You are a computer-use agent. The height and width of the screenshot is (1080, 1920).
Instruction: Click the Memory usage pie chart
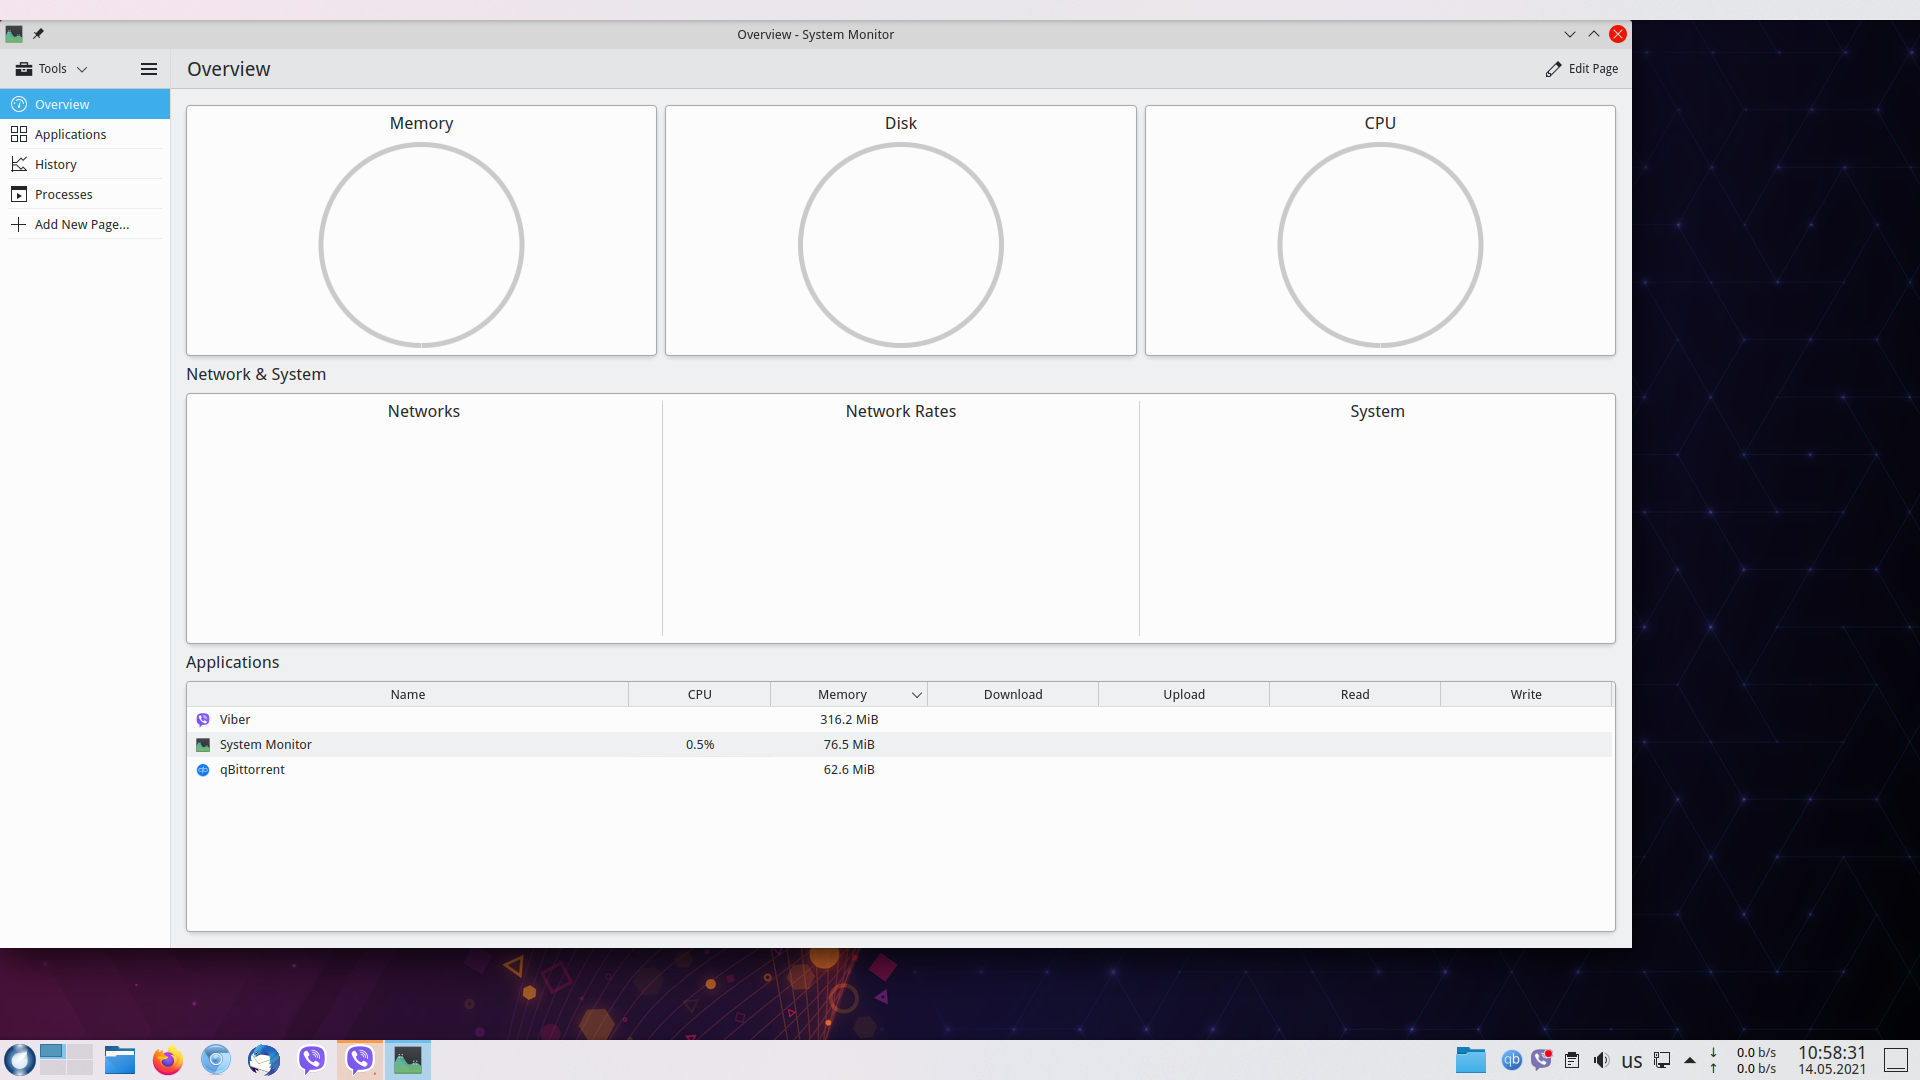[x=421, y=245]
